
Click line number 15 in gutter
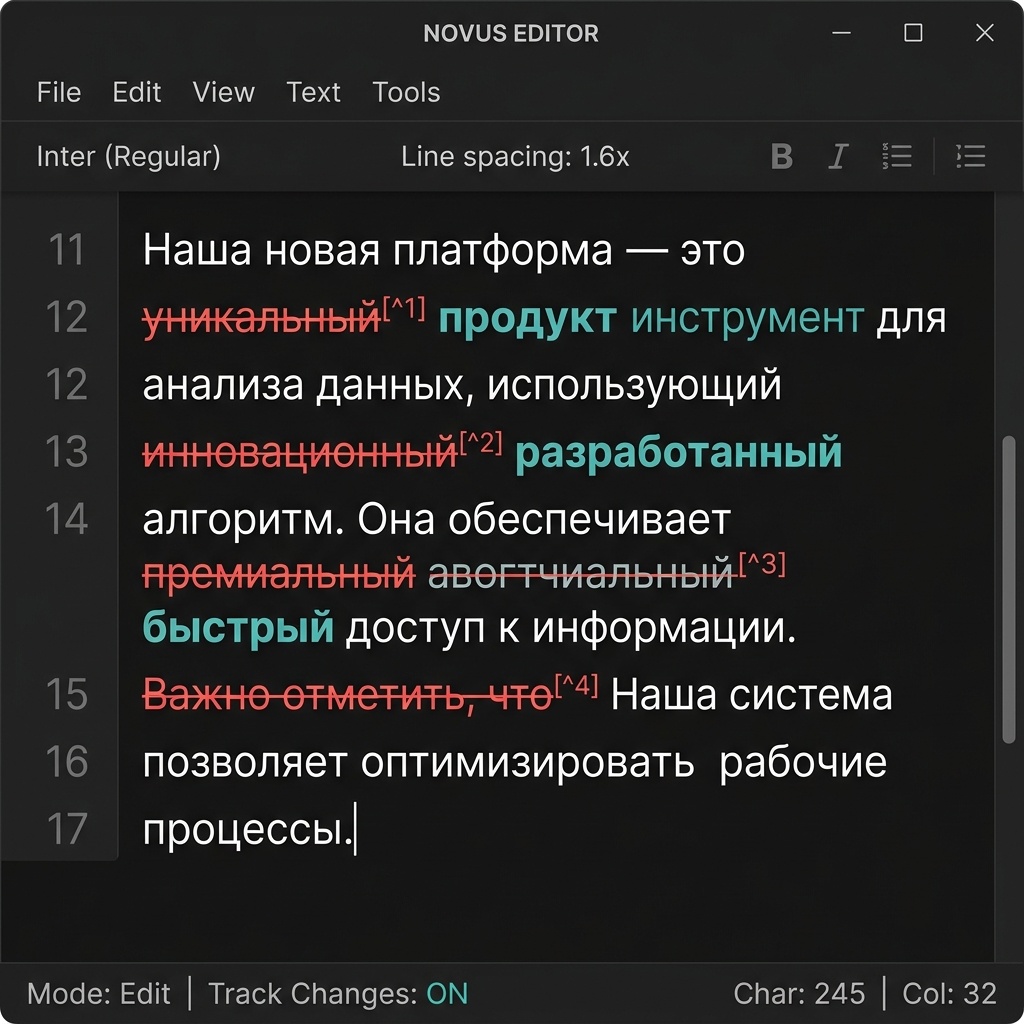(x=67, y=694)
